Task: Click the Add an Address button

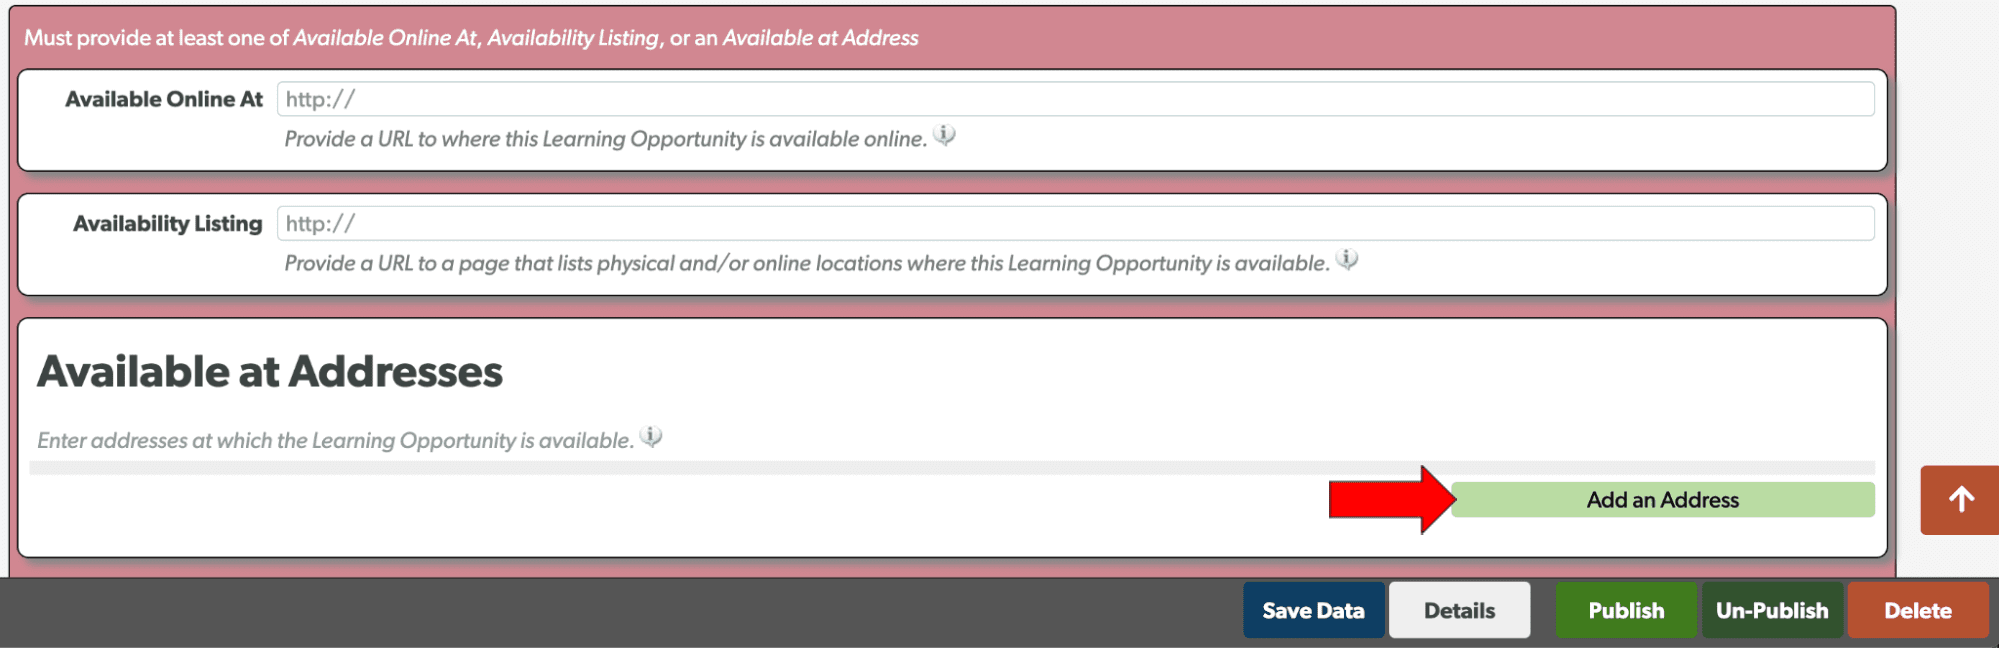Action: pyautogui.click(x=1662, y=499)
